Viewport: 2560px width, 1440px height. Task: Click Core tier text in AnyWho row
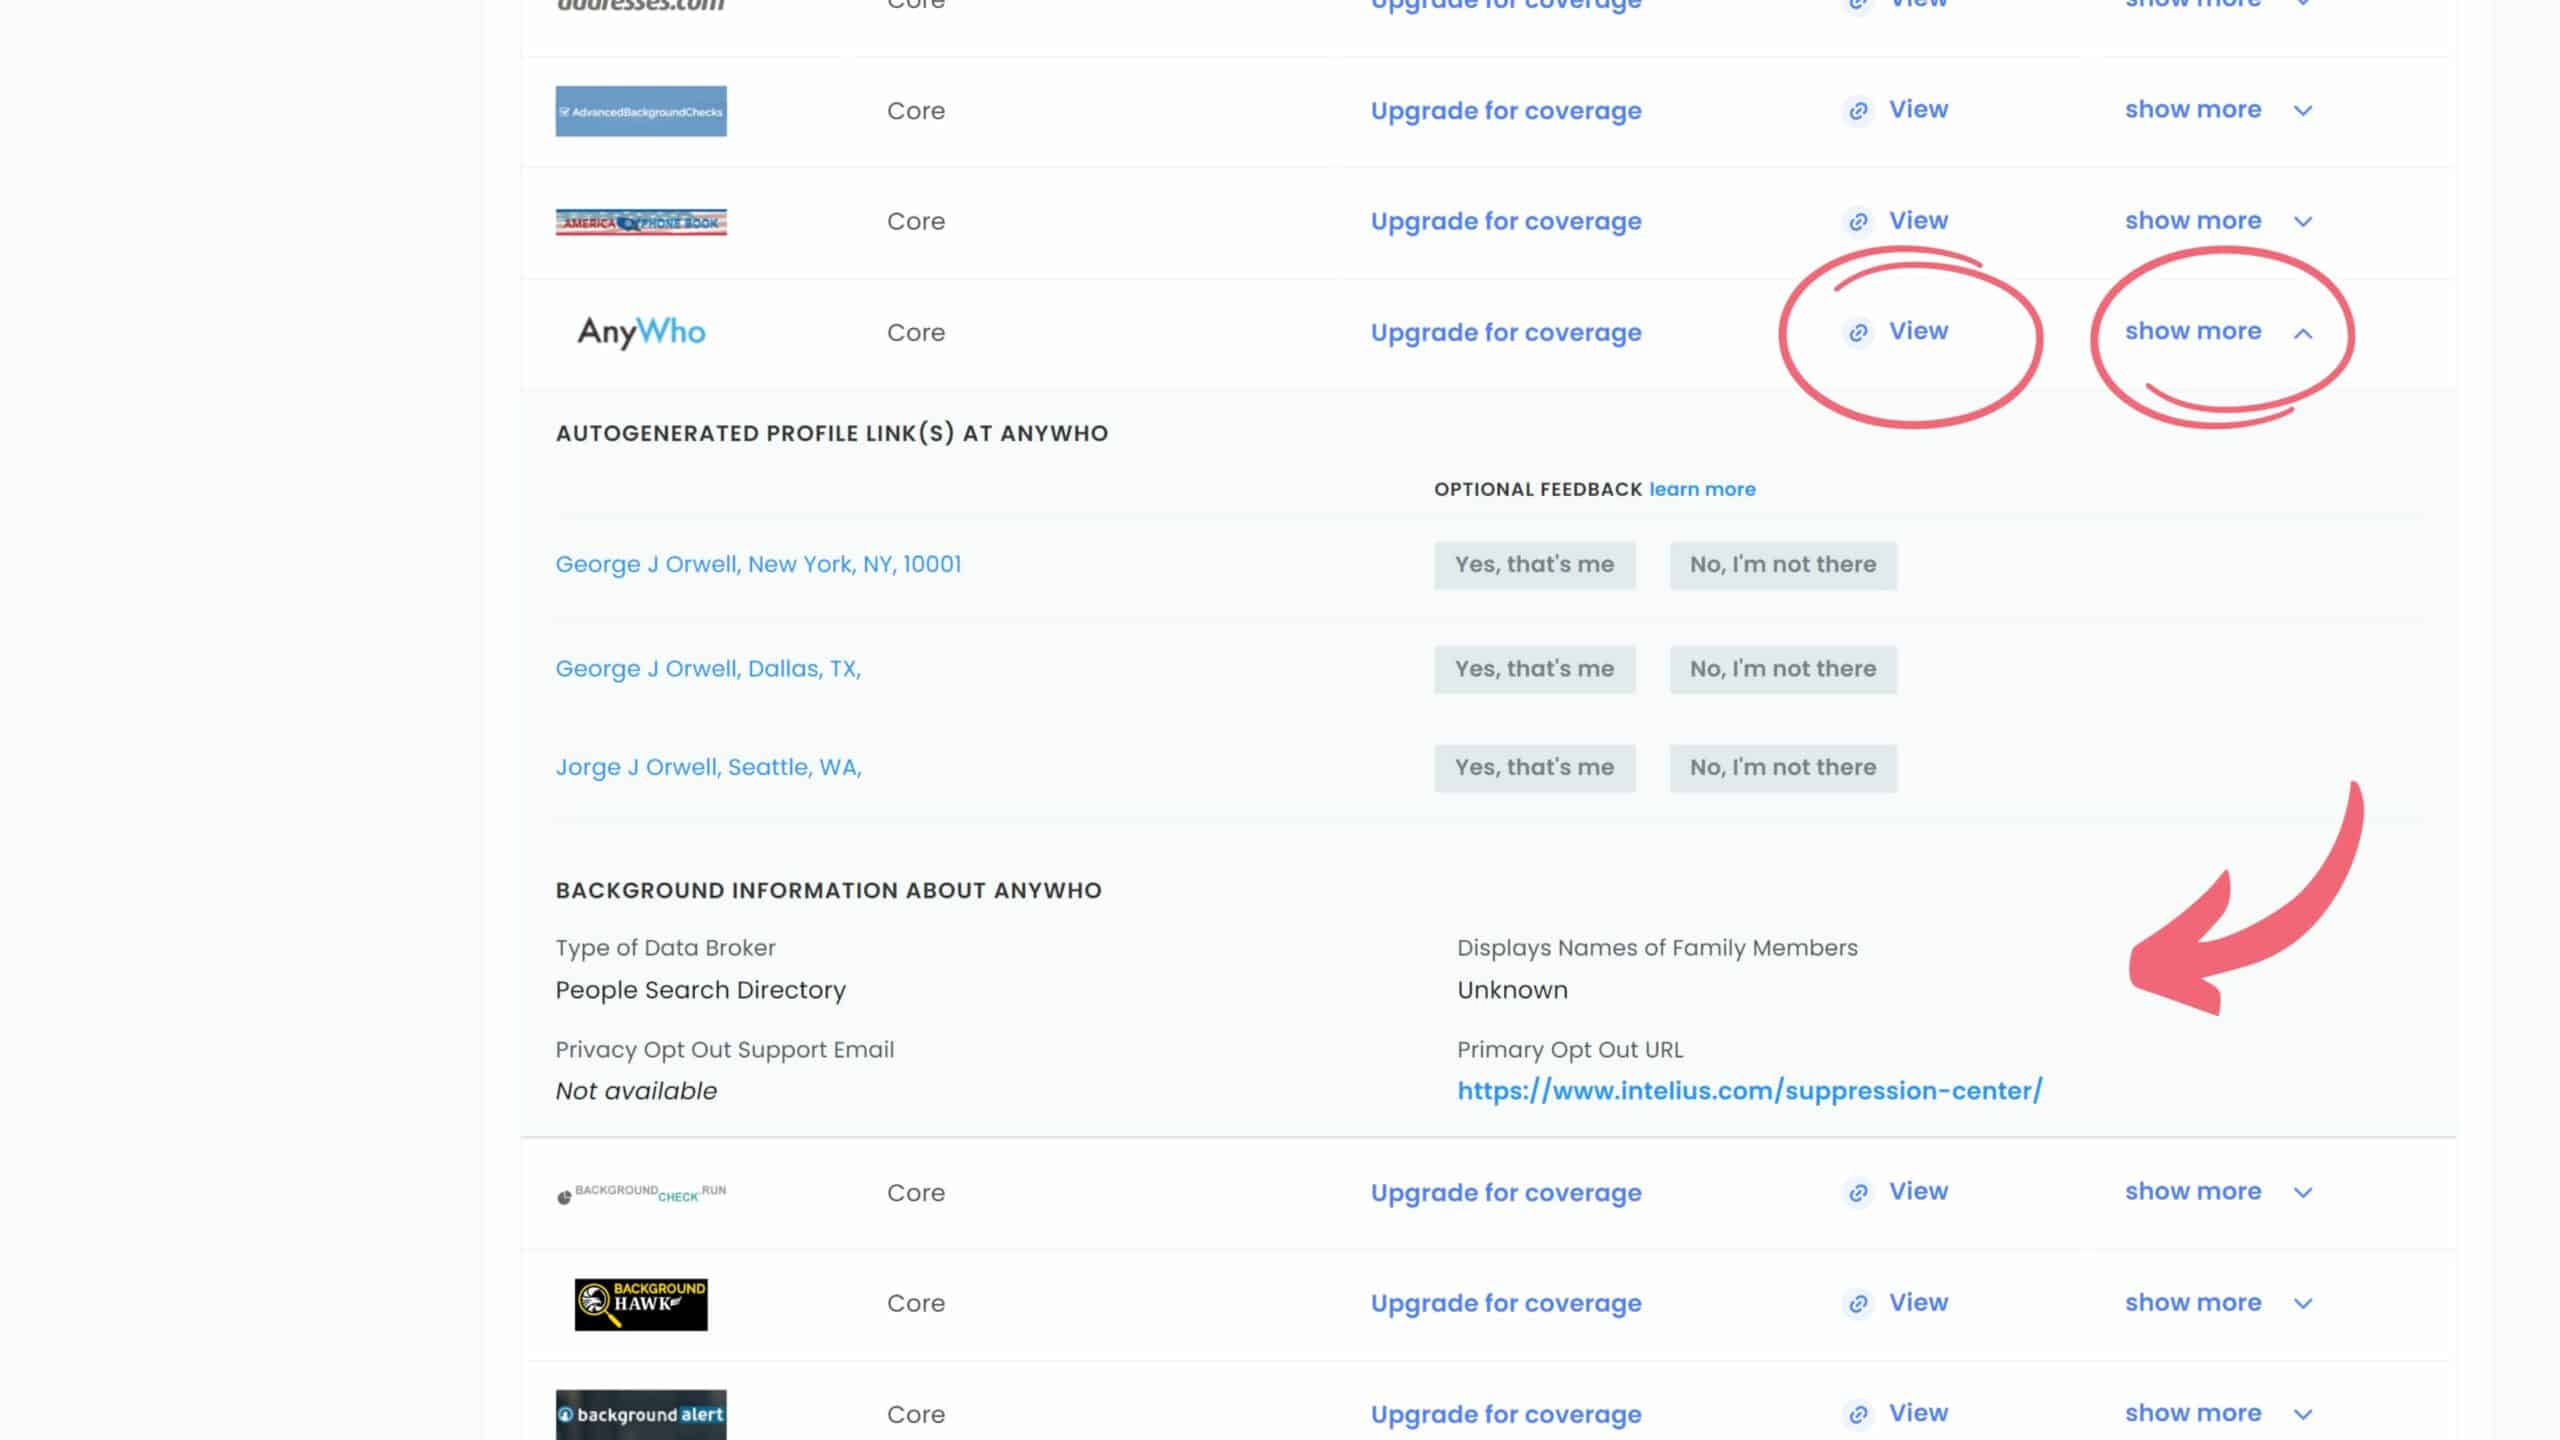click(916, 333)
